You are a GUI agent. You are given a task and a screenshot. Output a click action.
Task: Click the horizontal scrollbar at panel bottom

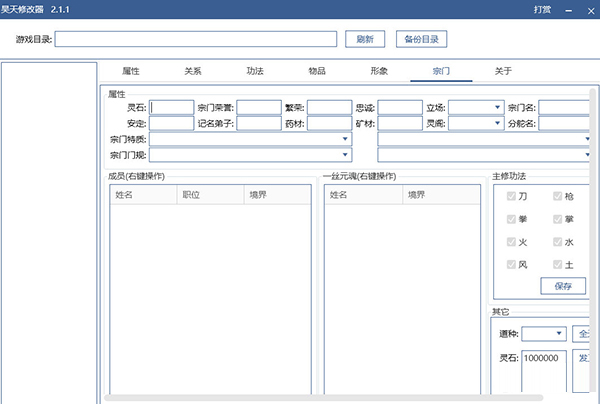tap(324, 398)
